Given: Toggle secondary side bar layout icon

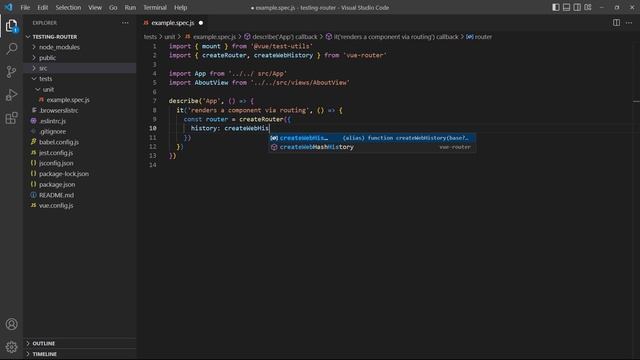Looking at the screenshot, I should [x=577, y=7].
